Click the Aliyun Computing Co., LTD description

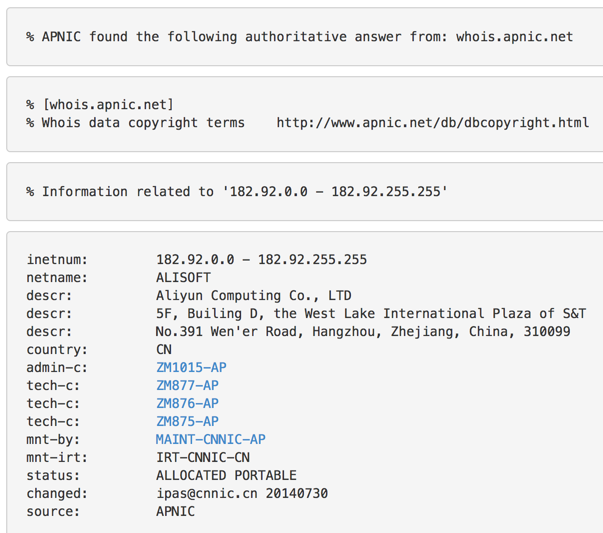254,296
